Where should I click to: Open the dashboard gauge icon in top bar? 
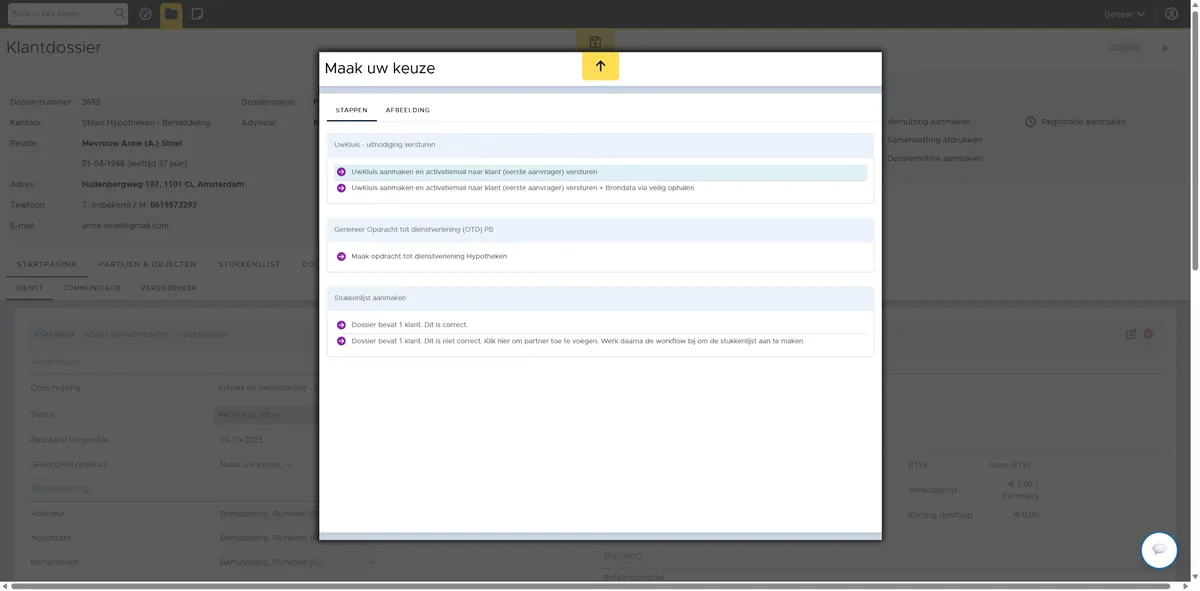tap(146, 14)
